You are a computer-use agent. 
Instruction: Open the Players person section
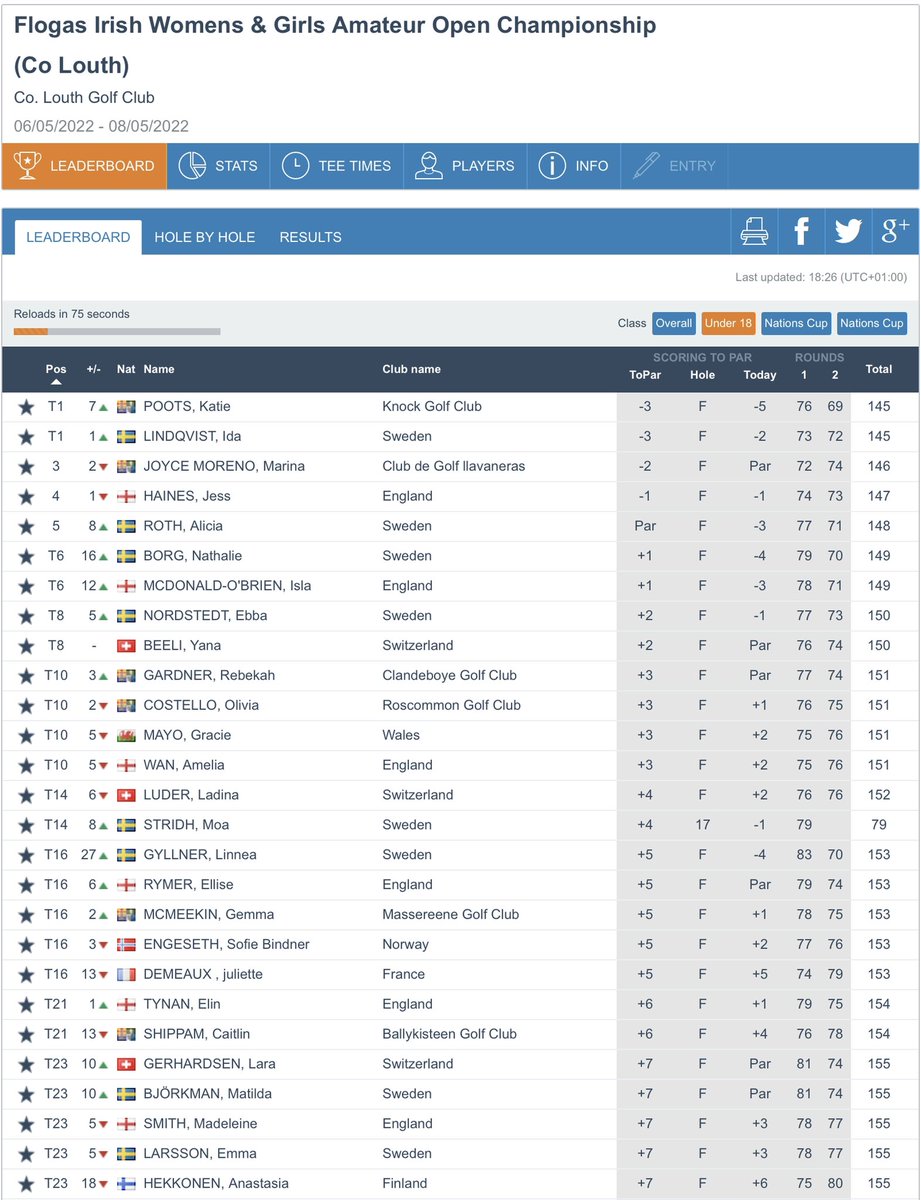coord(465,166)
